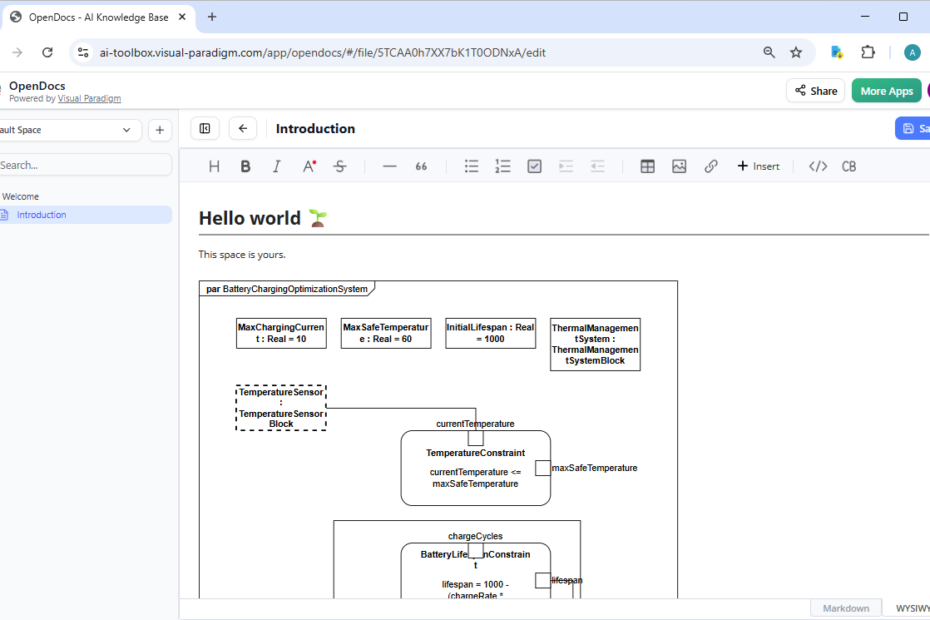The height and width of the screenshot is (620, 930).
Task: Click inside the Search field
Action: (86, 163)
